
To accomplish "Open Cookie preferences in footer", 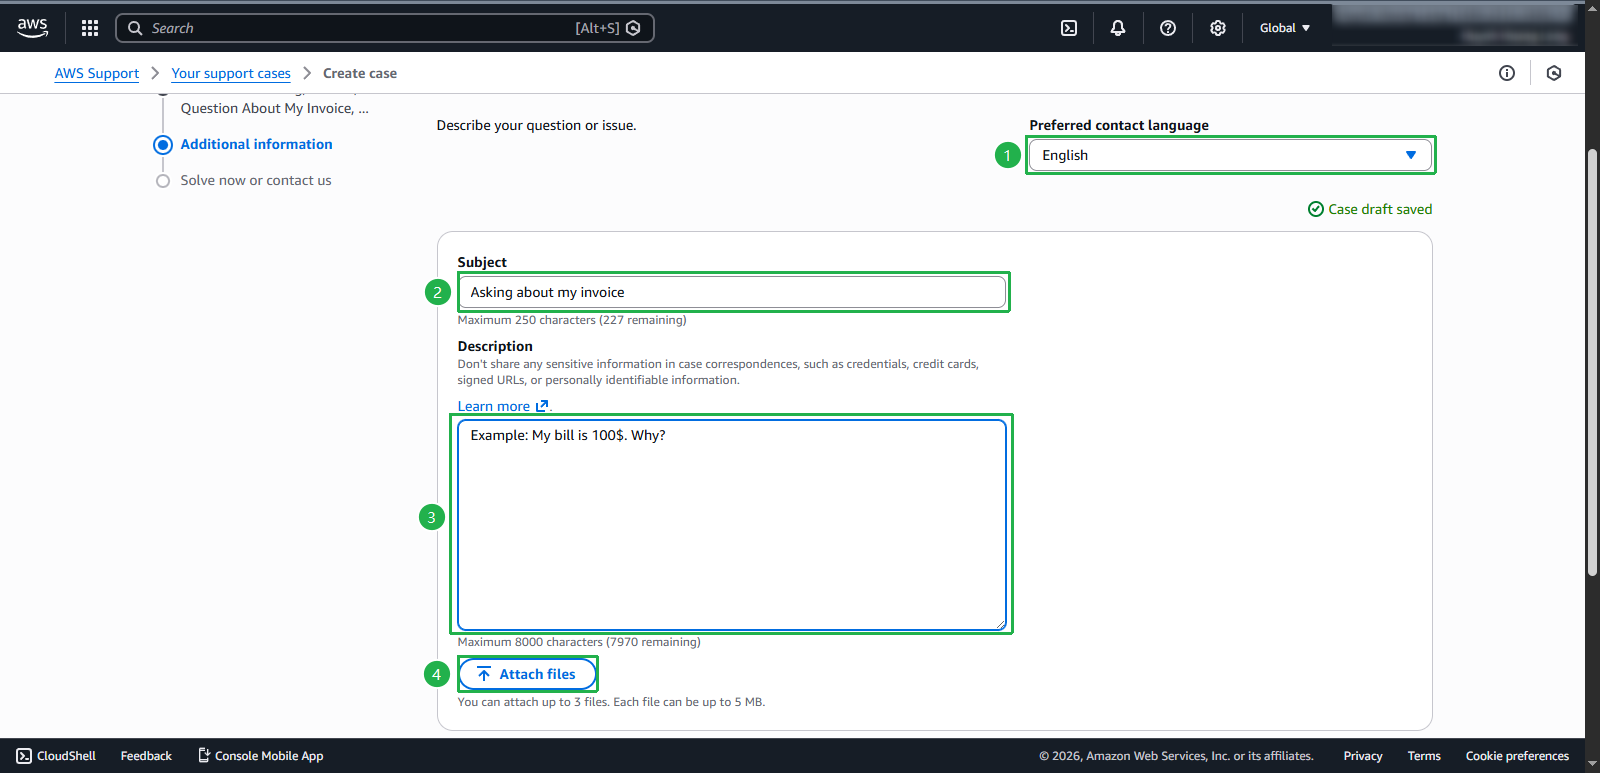I will click(x=1517, y=756).
